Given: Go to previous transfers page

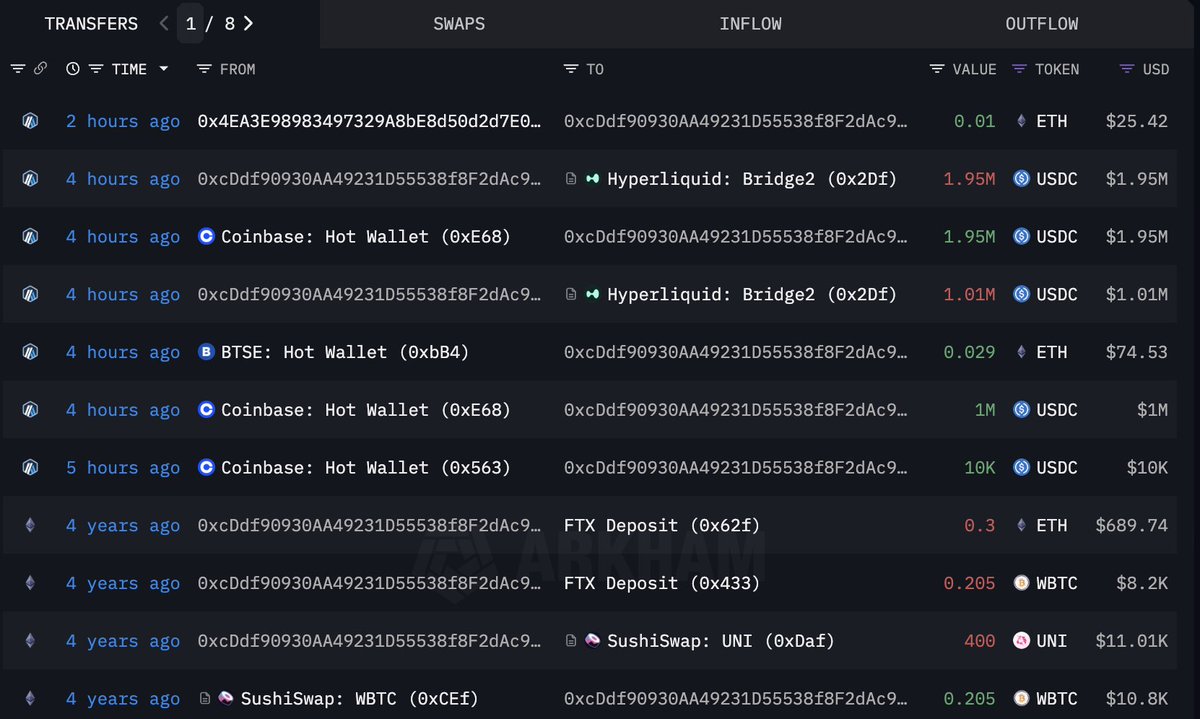Looking at the screenshot, I should click(165, 23).
